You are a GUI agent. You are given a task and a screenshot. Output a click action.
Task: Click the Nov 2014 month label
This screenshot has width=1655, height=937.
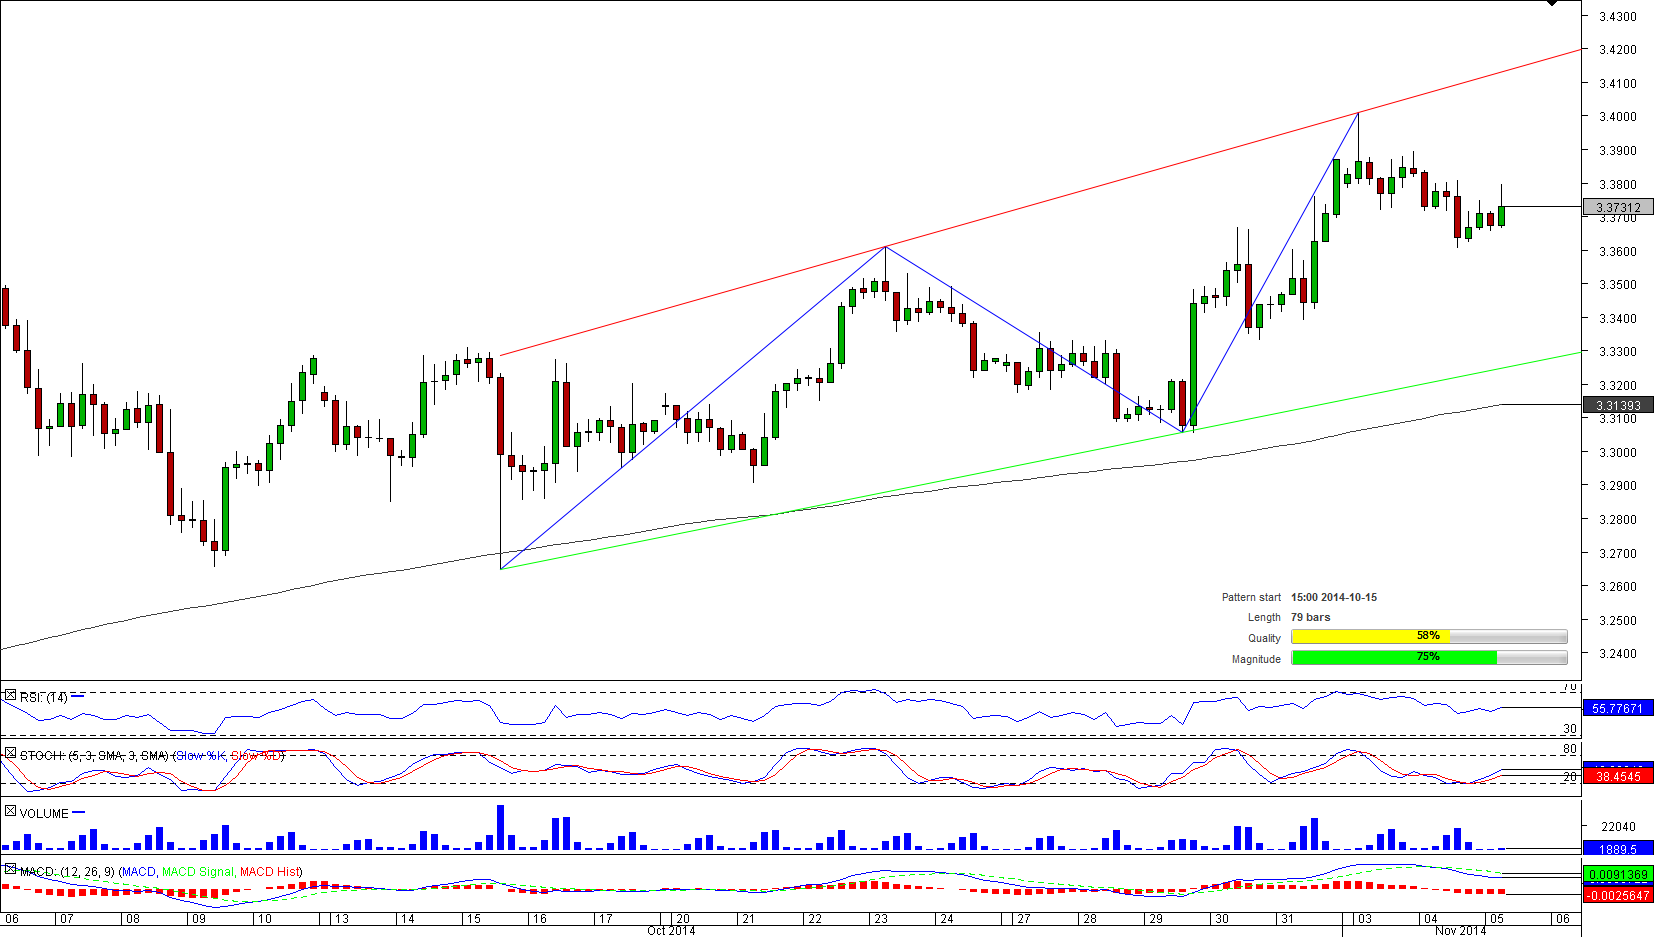[x=1461, y=931]
